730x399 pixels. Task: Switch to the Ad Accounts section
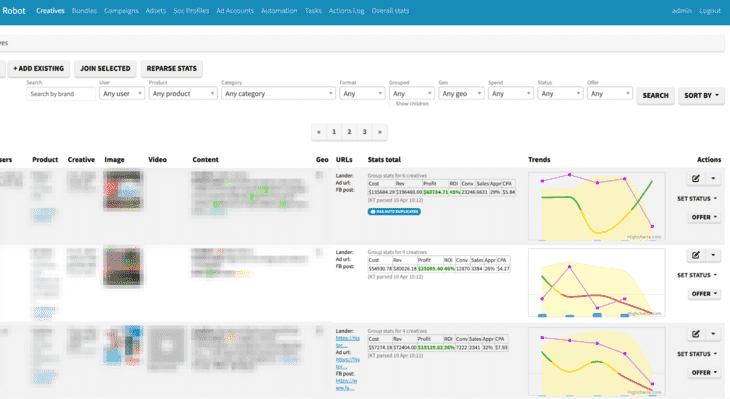click(235, 11)
